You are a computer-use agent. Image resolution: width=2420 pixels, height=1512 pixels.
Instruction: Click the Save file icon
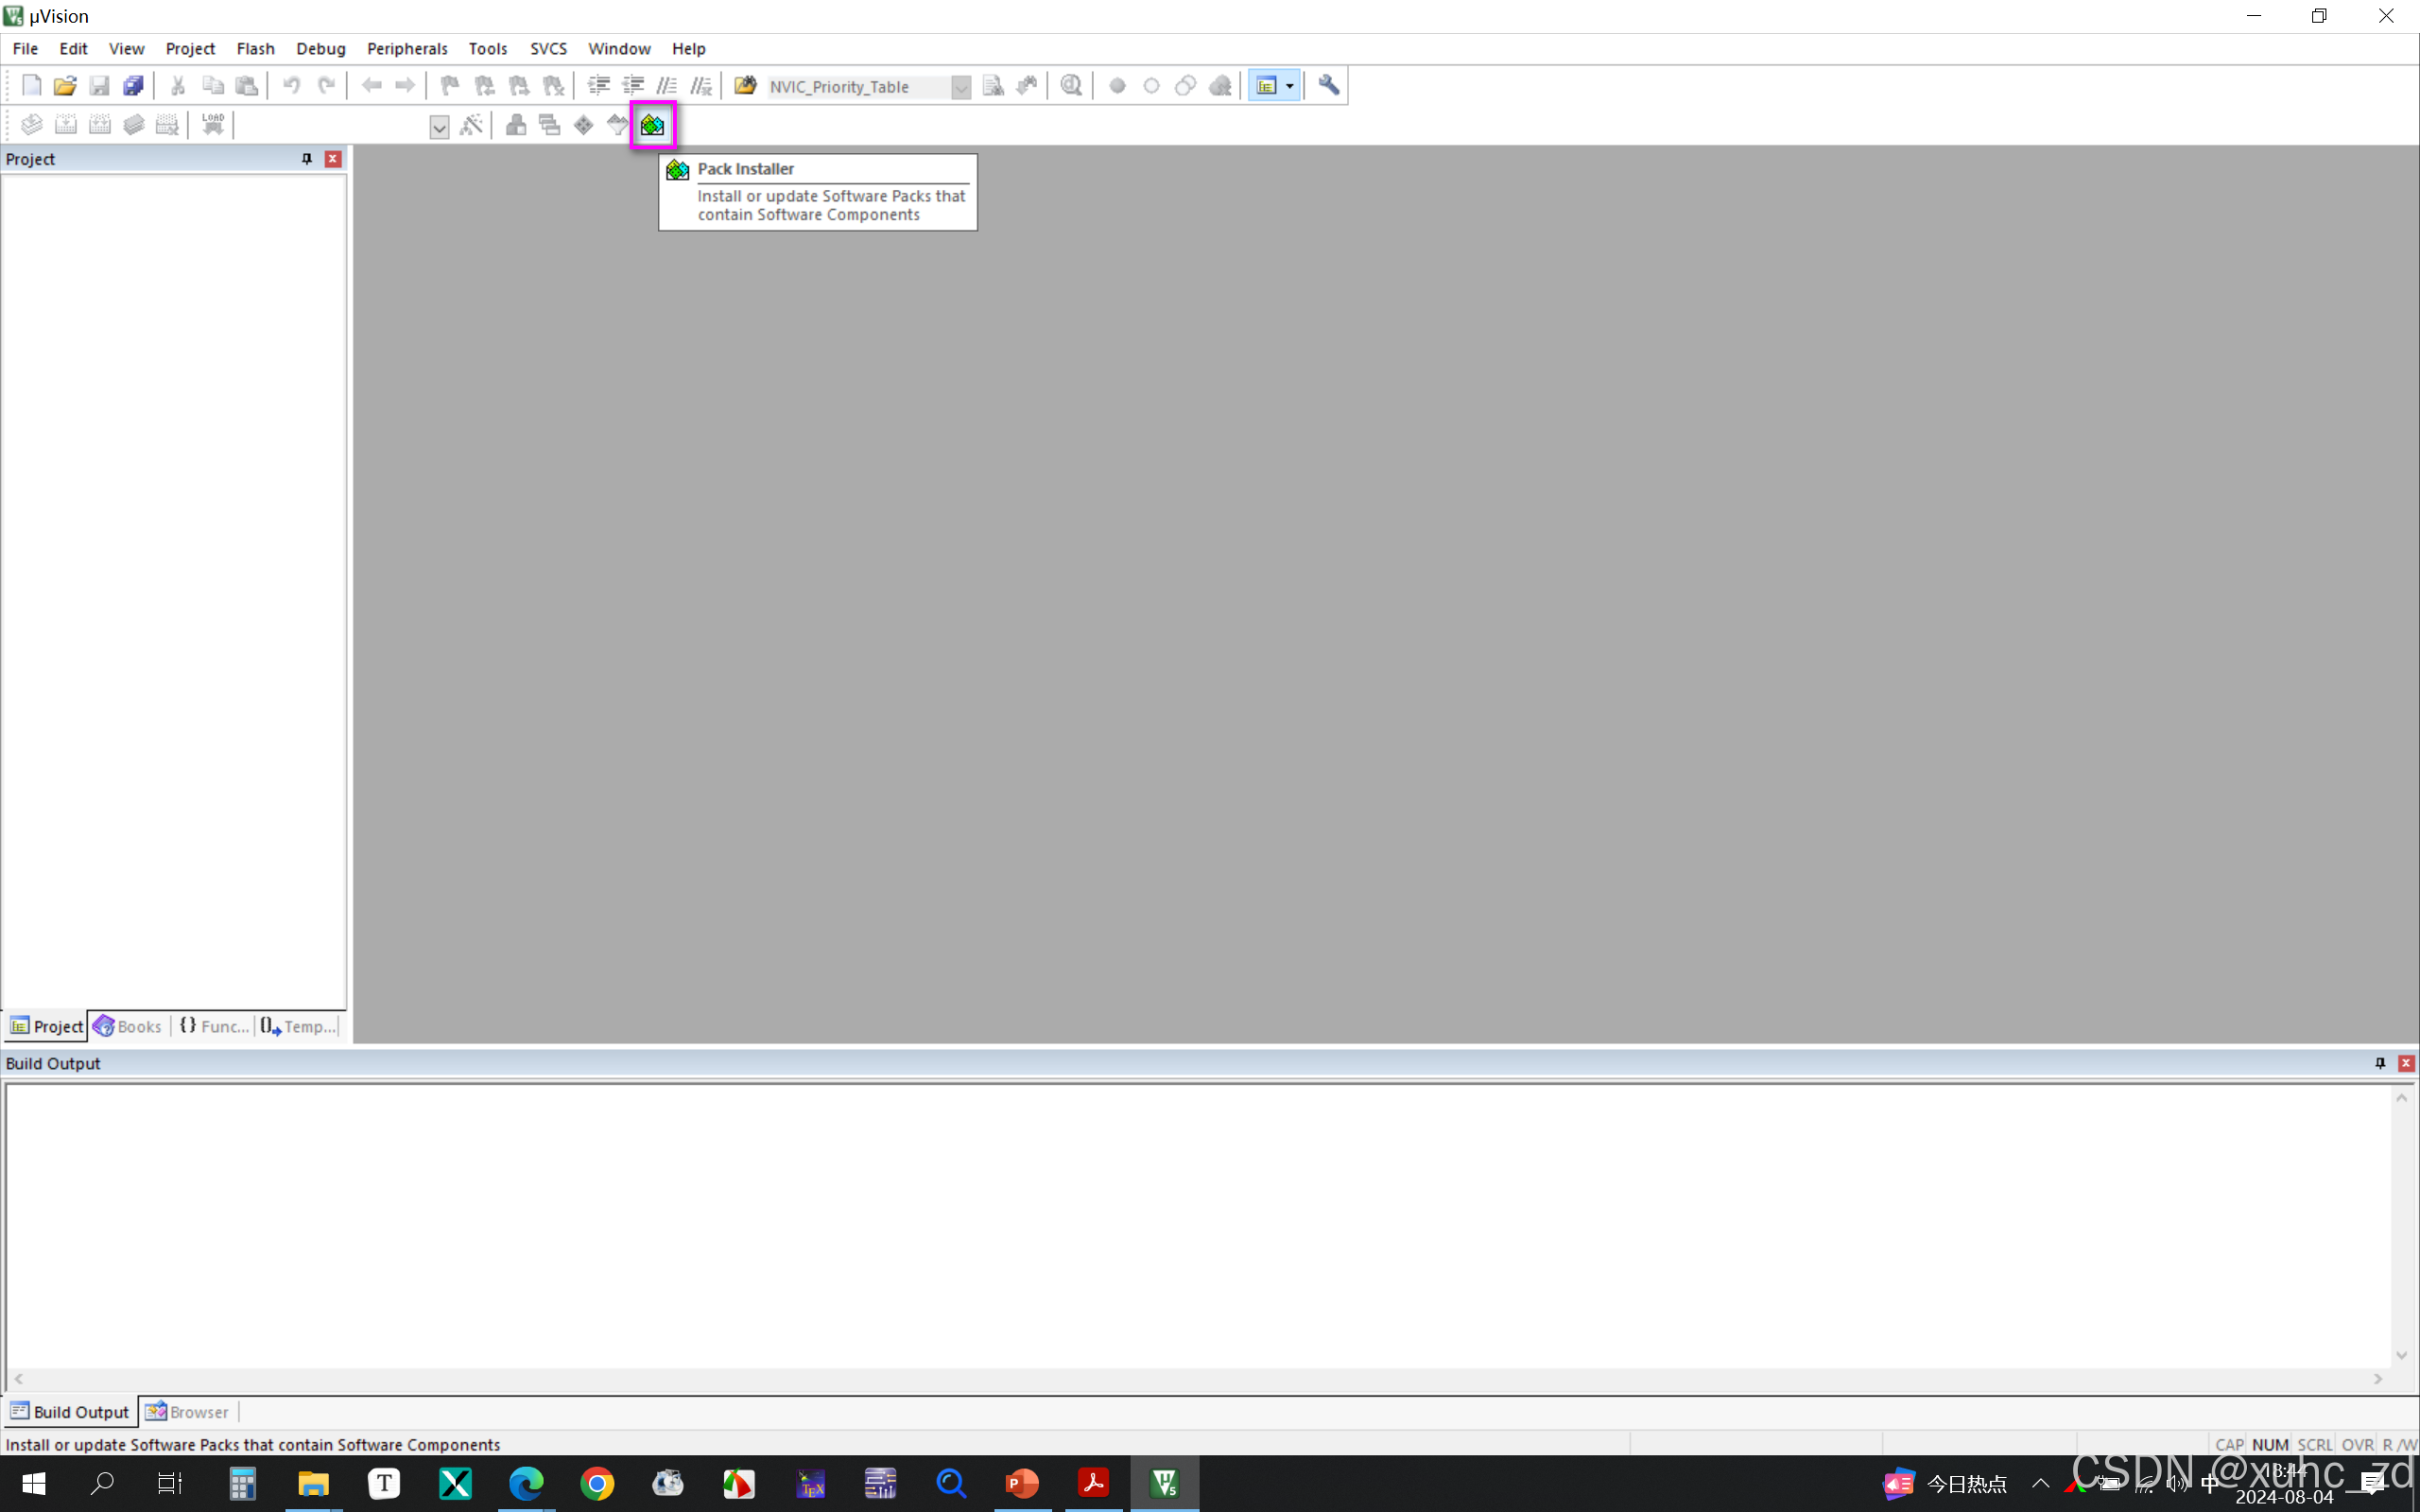(x=99, y=86)
